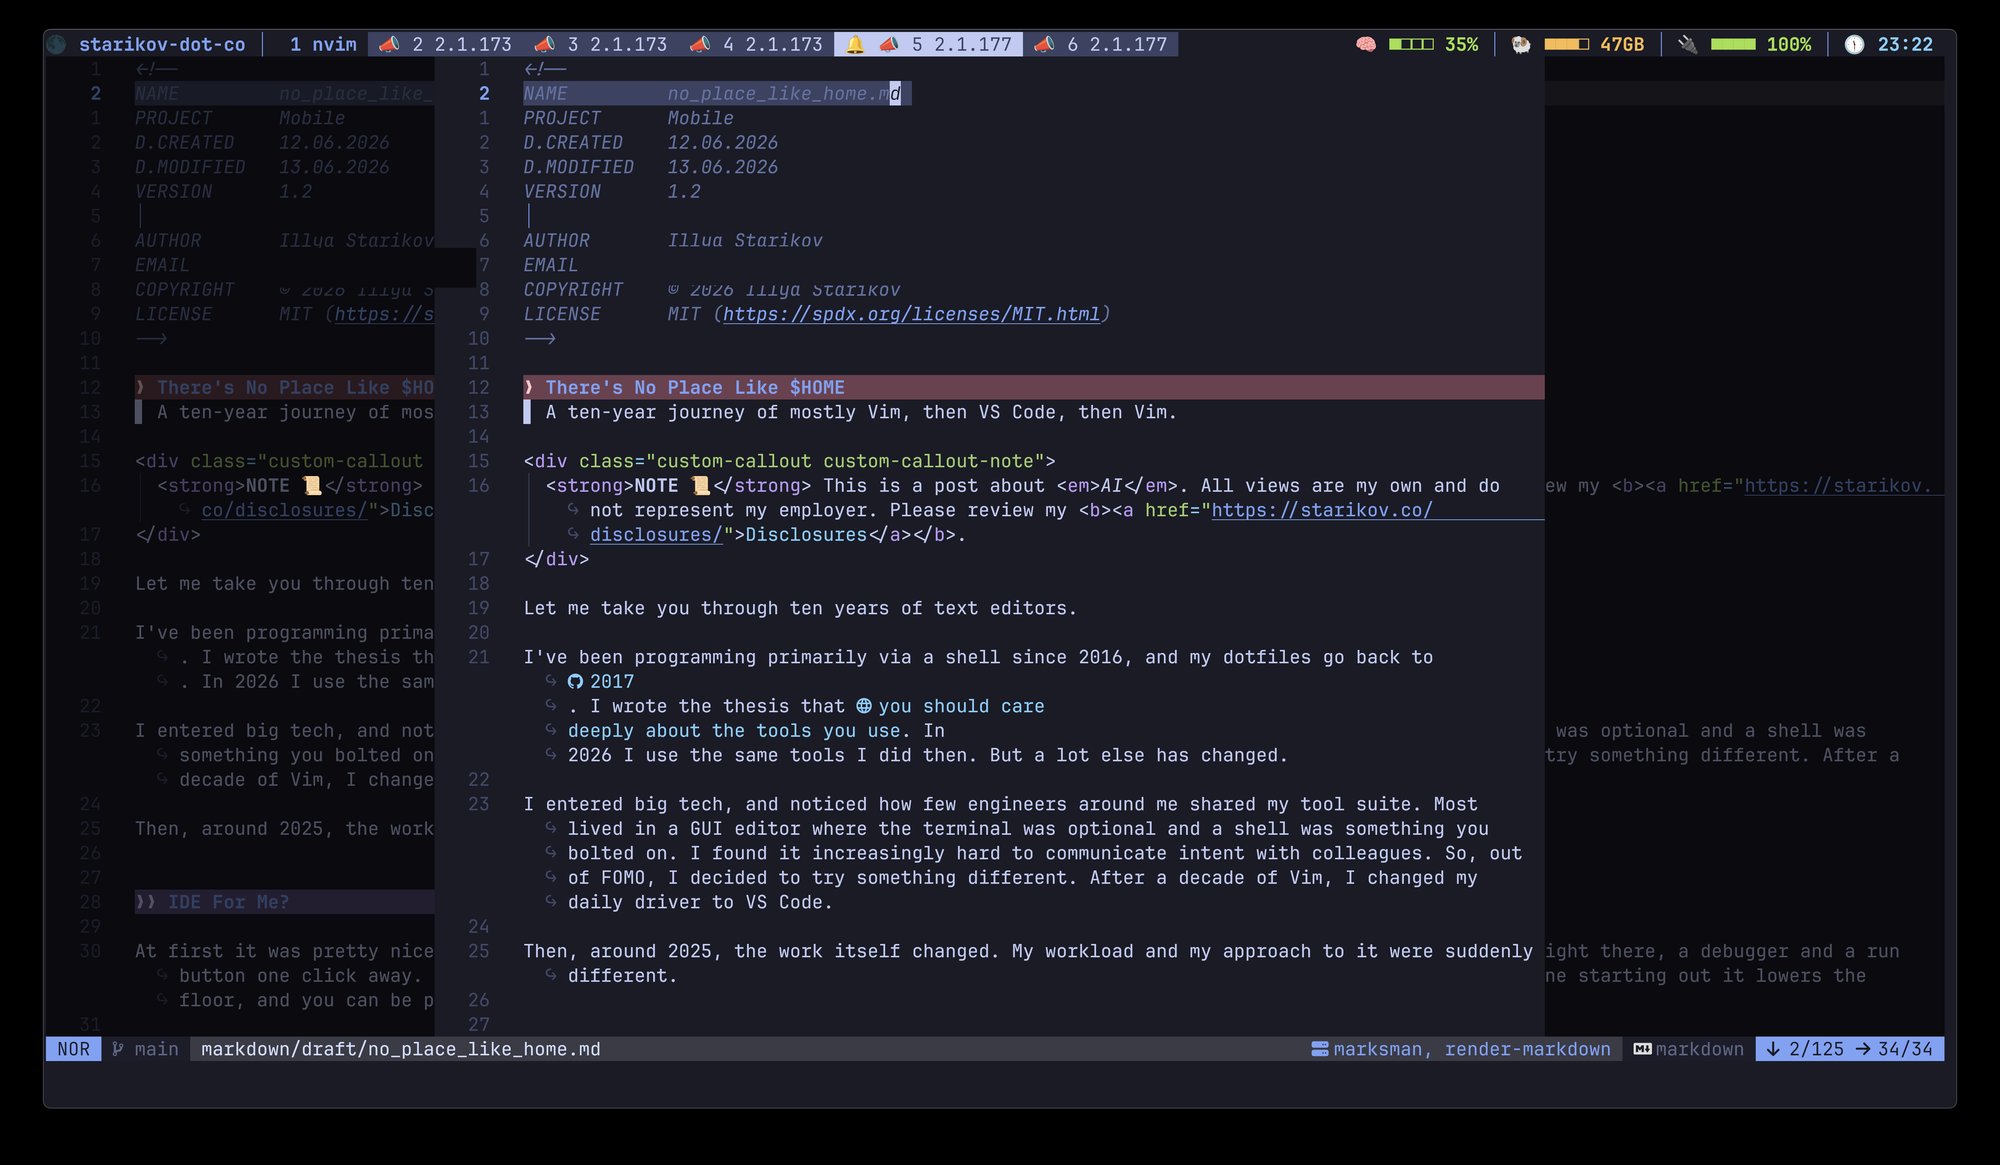Click IDE For Me? heading marker in left pane
Image resolution: width=2000 pixels, height=1165 pixels.
(x=146, y=902)
